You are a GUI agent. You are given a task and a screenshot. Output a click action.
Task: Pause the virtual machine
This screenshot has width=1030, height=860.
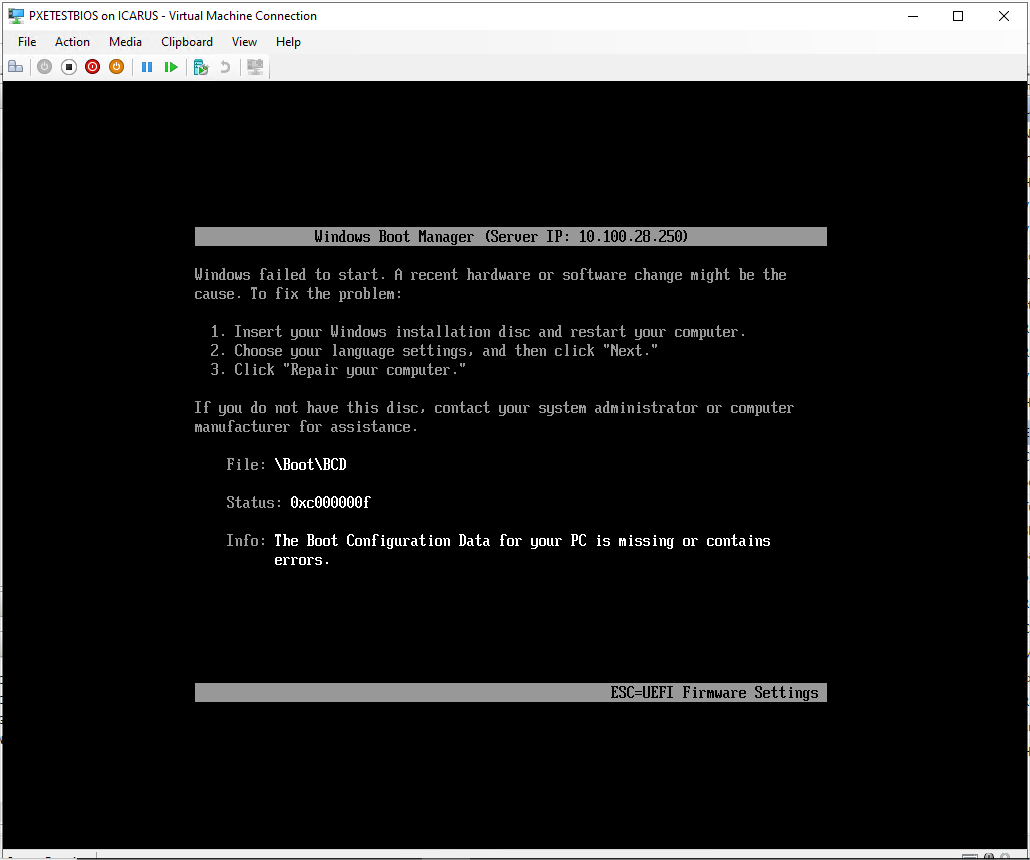[x=147, y=67]
